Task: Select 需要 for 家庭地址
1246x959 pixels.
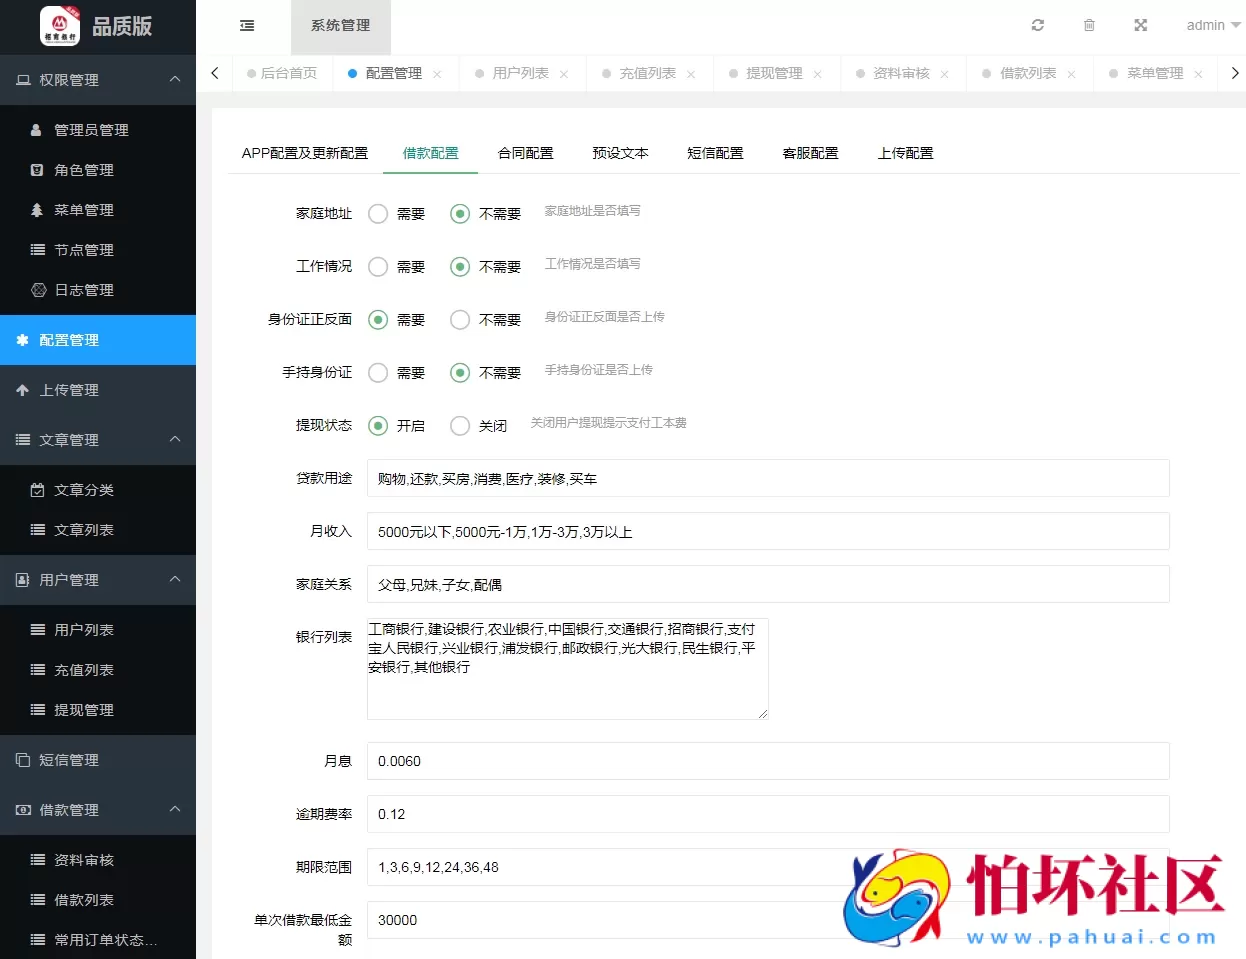Action: (377, 213)
